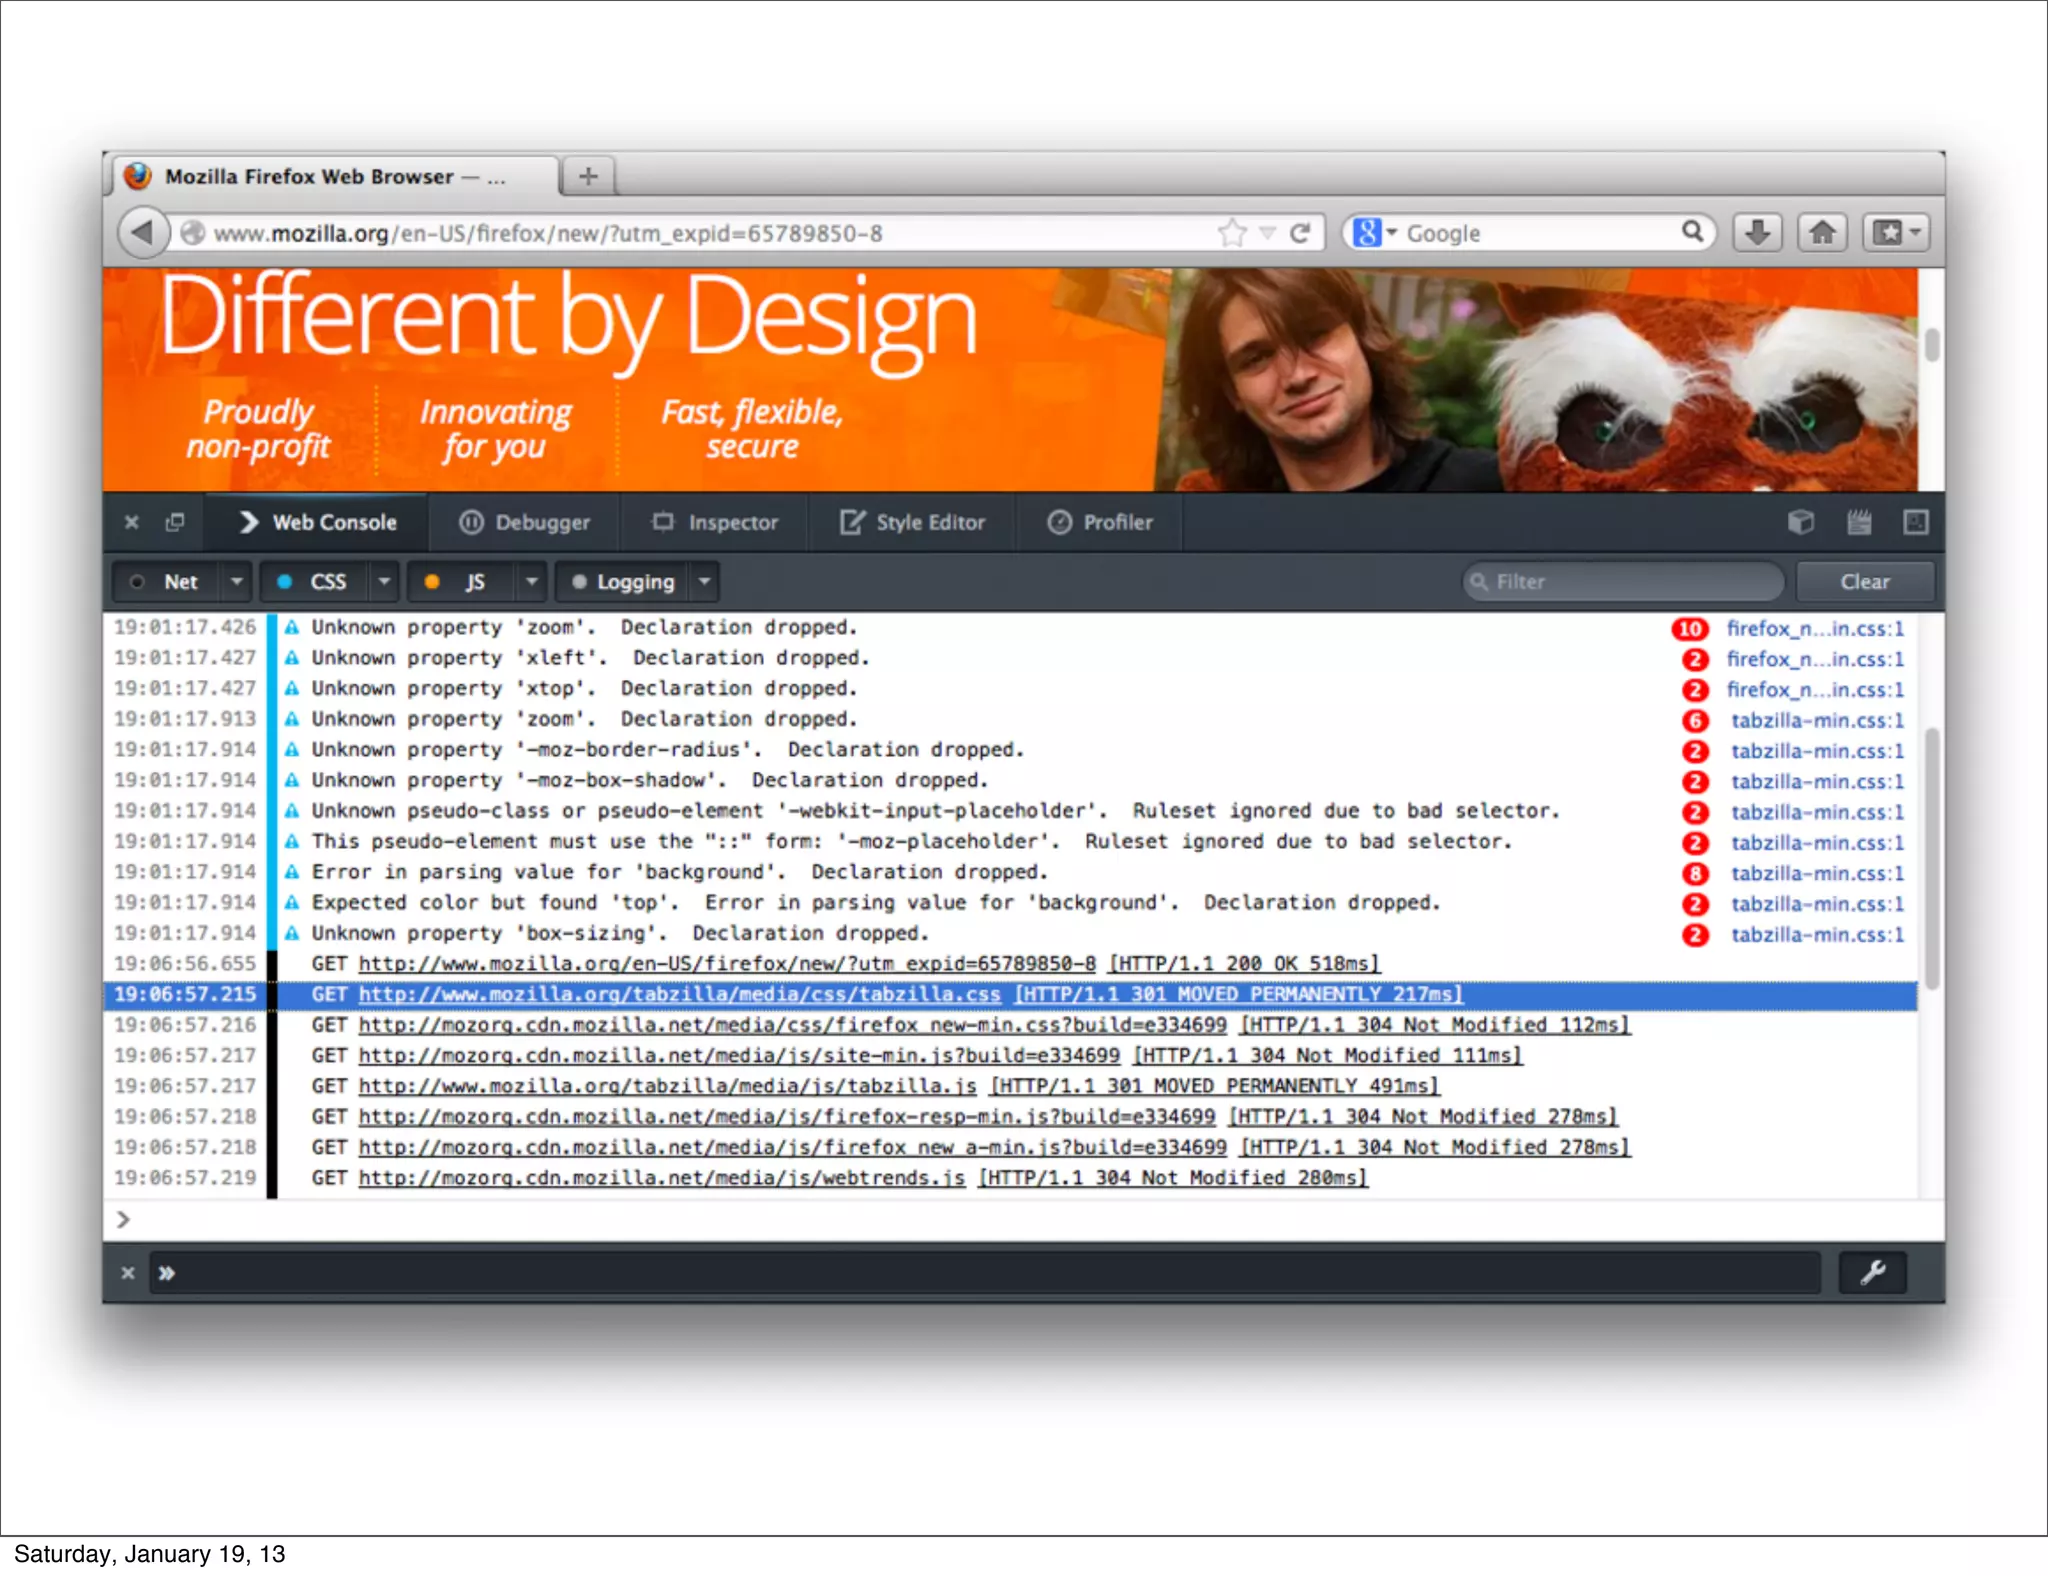Click the reload page icon

[x=1299, y=233]
